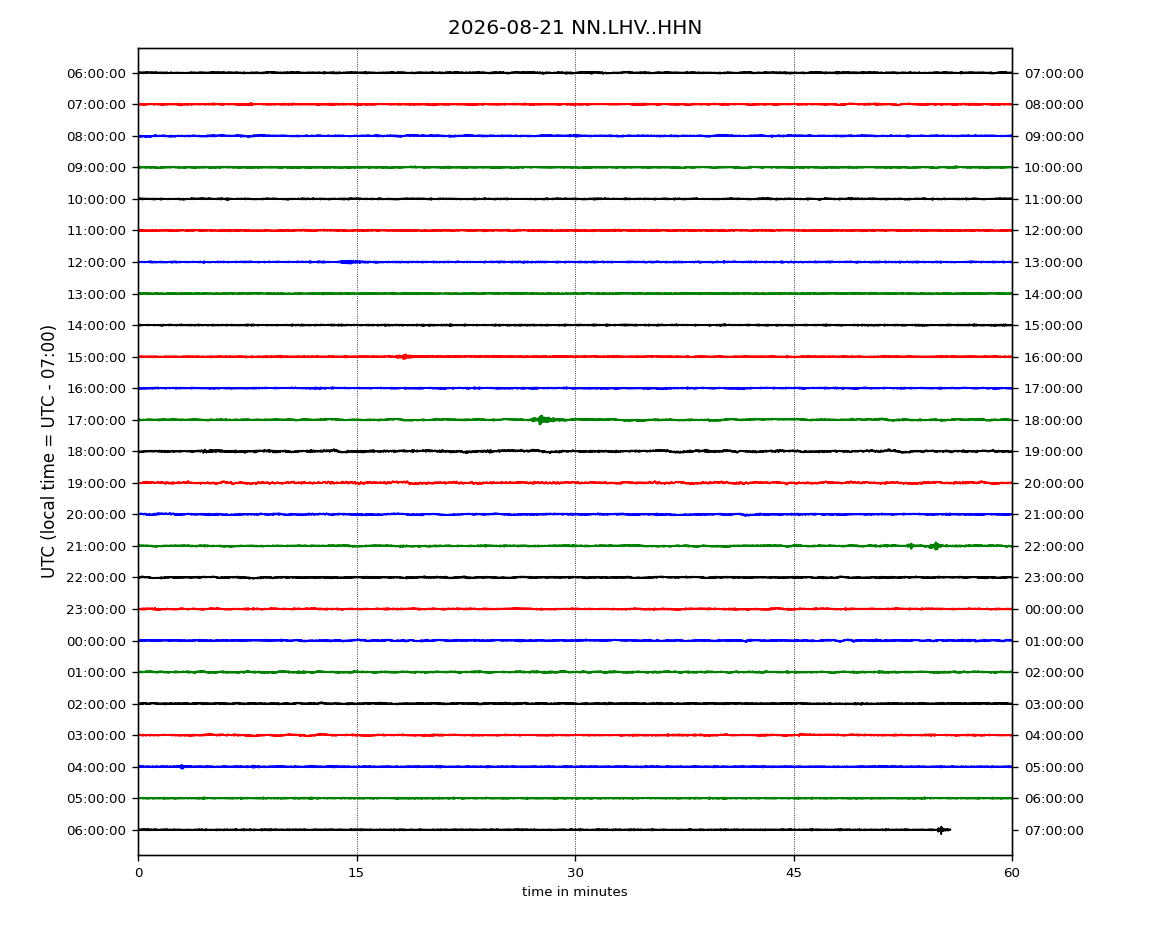The height and width of the screenshot is (950, 1150).
Task: Click the 15 tick label on the time axis
Action: [356, 873]
